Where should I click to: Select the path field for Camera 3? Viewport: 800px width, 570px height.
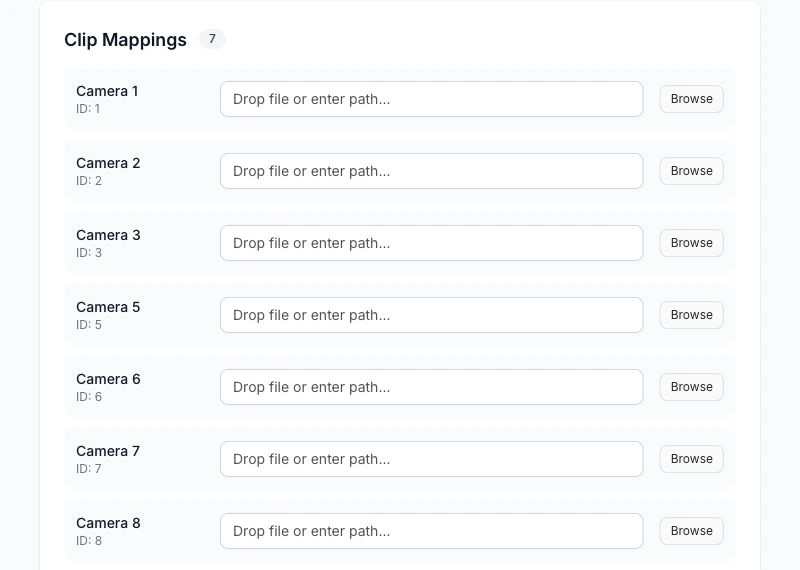point(431,243)
